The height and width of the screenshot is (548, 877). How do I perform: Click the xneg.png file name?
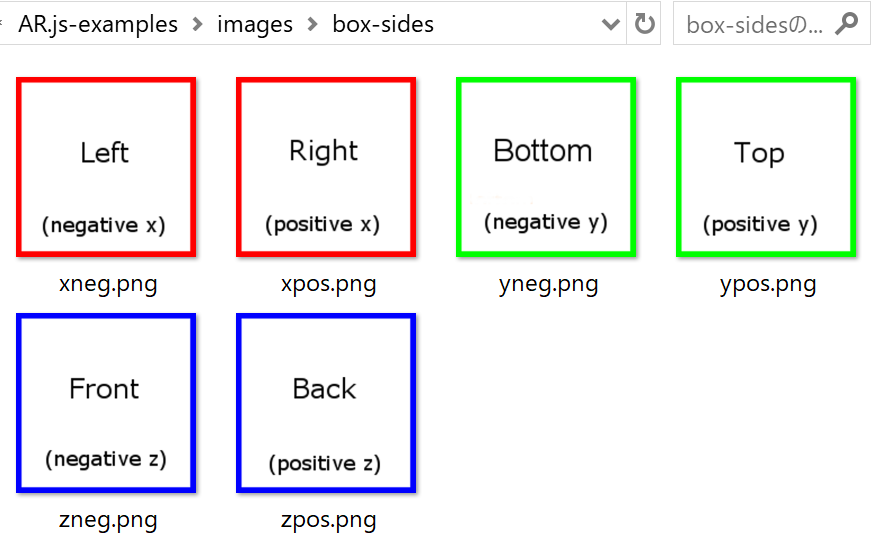(108, 285)
